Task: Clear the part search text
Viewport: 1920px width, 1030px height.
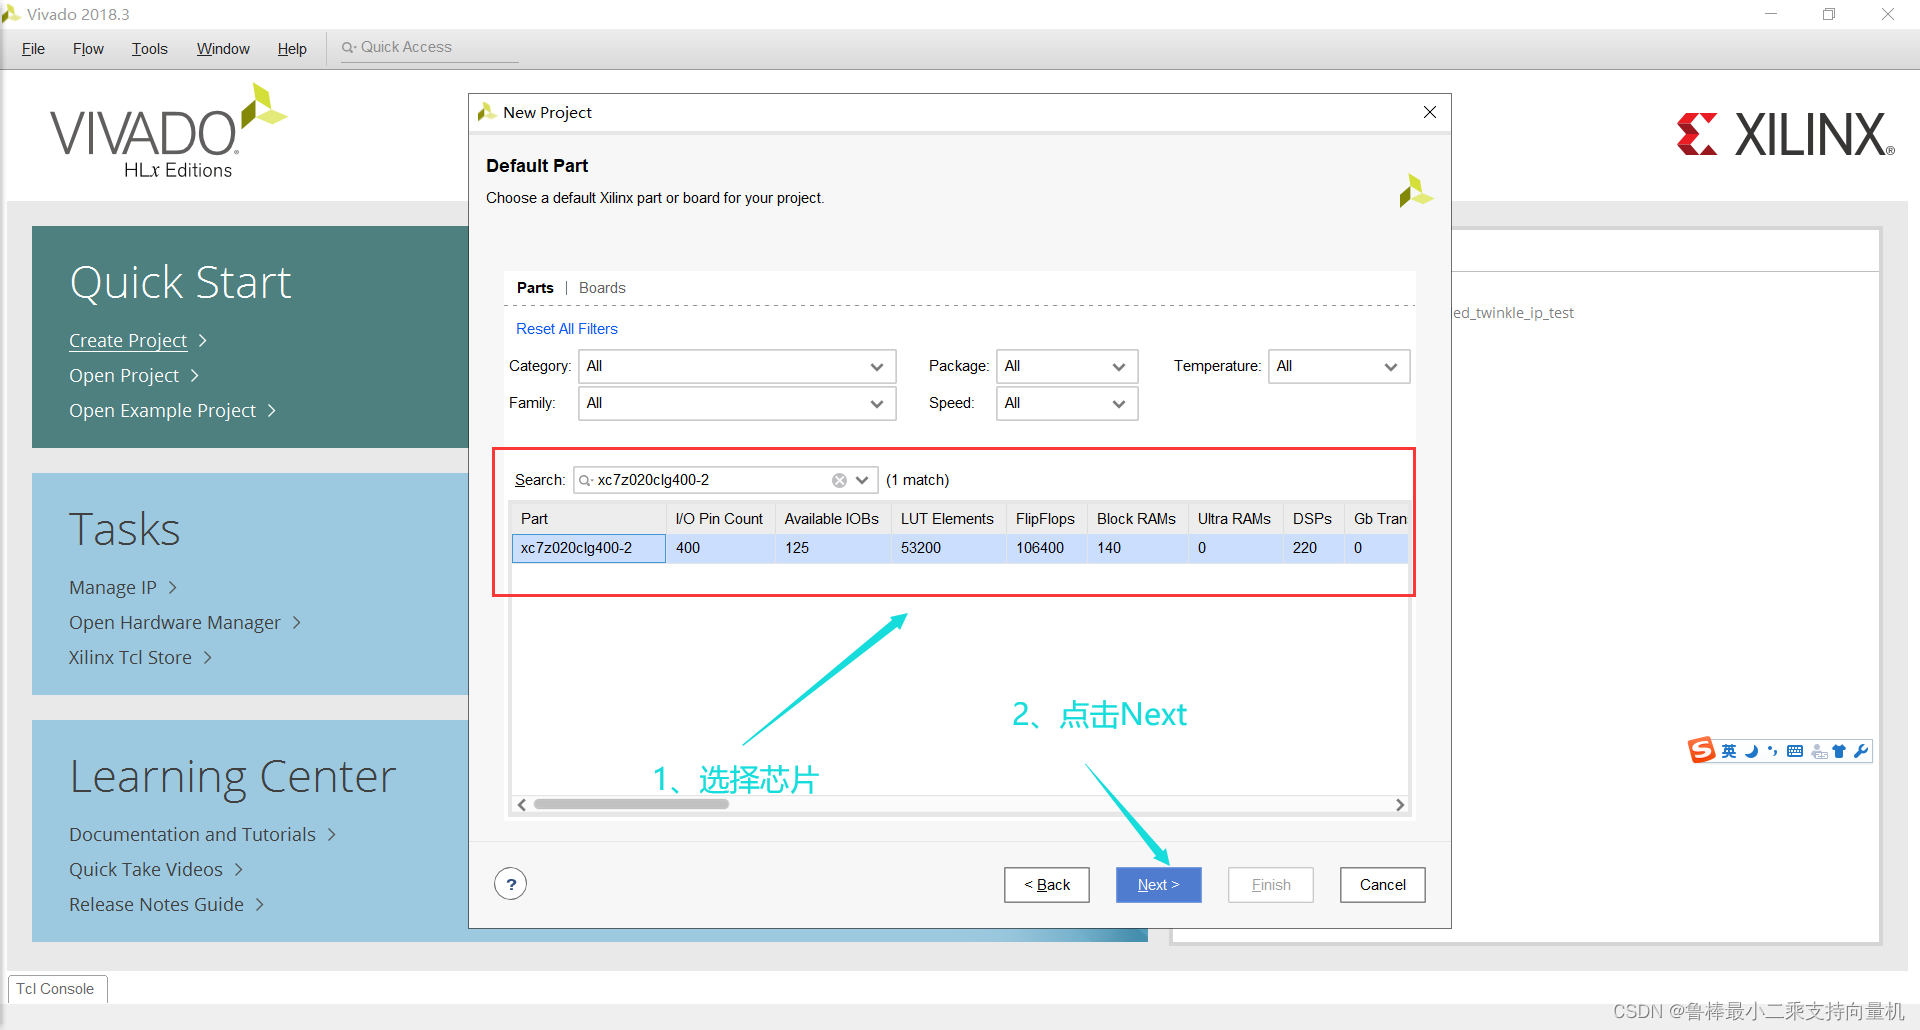Action: 839,480
